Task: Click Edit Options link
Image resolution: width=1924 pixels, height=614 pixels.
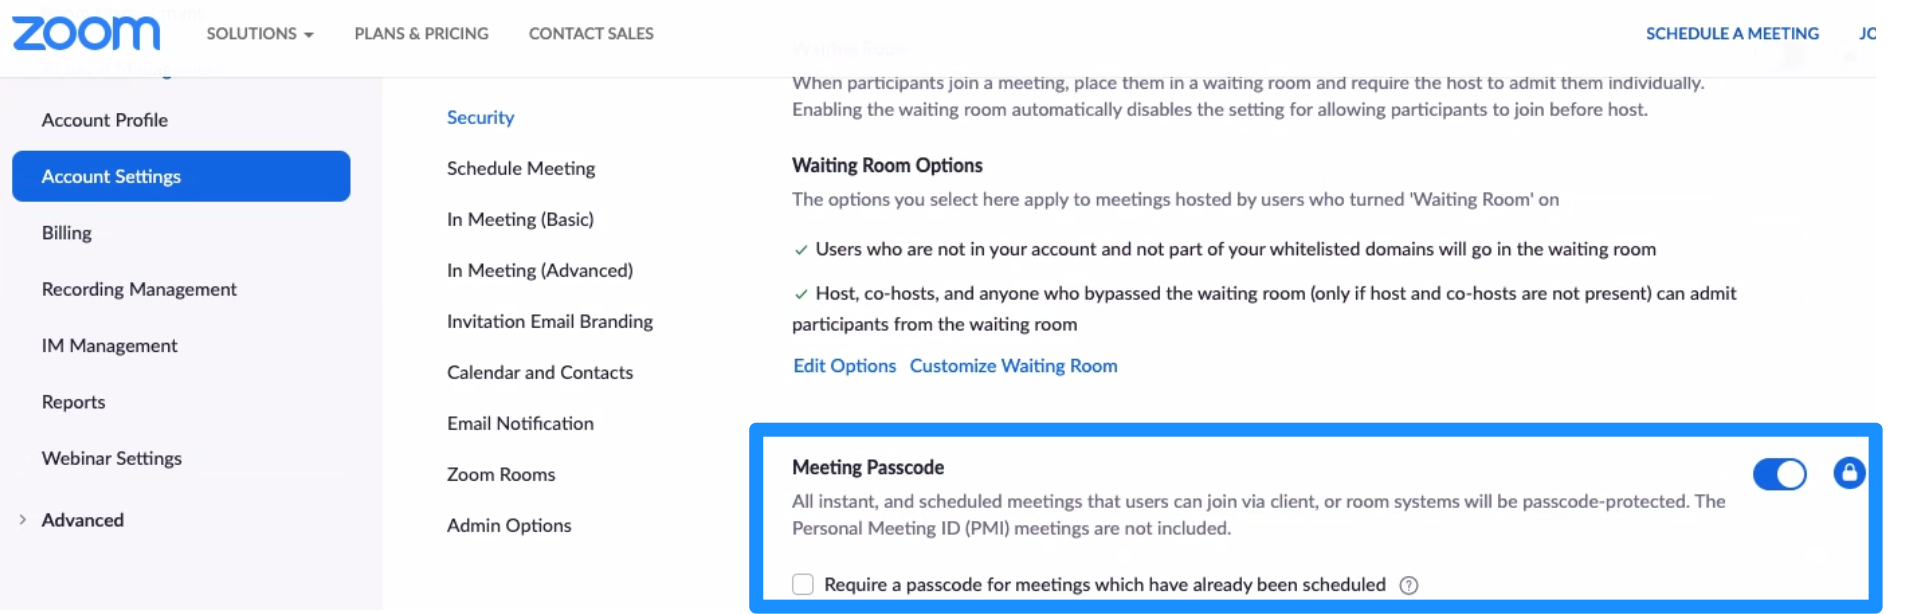Action: click(x=844, y=366)
